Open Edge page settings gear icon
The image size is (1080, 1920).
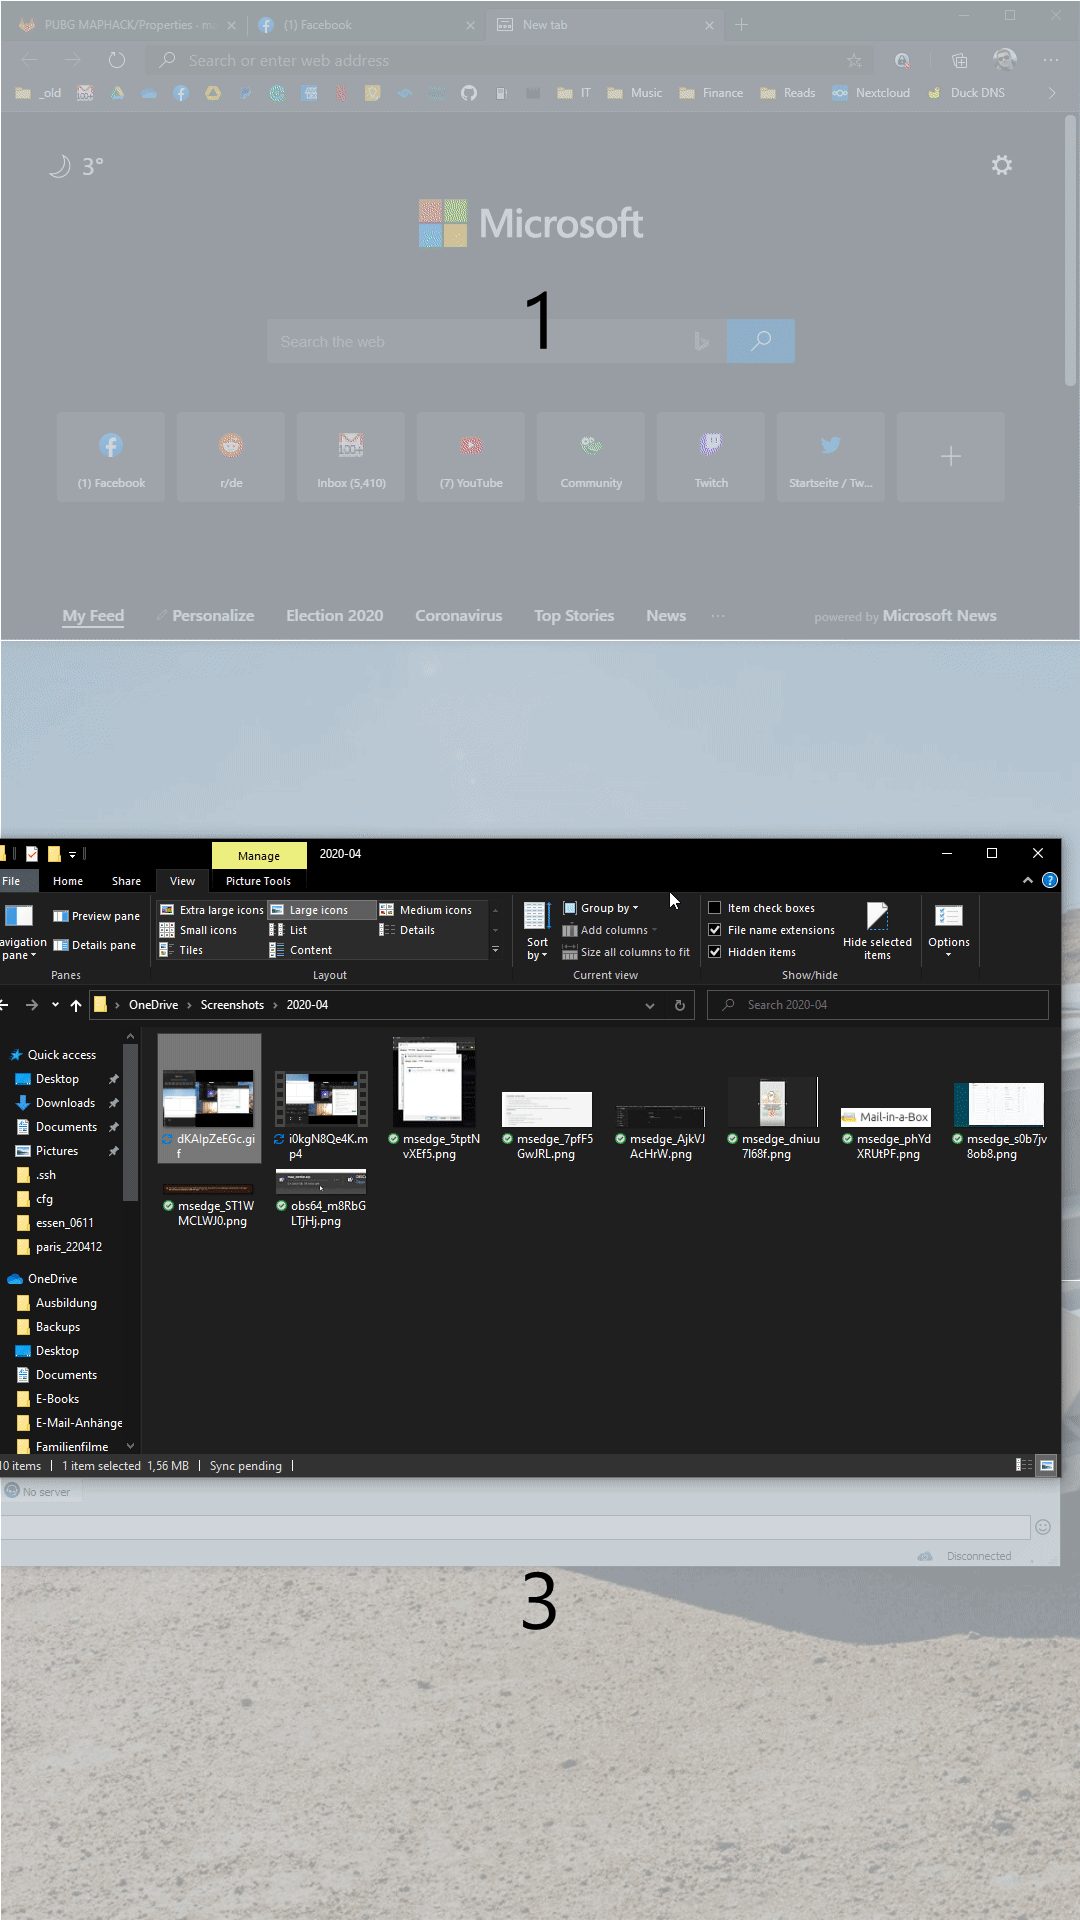point(1002,165)
